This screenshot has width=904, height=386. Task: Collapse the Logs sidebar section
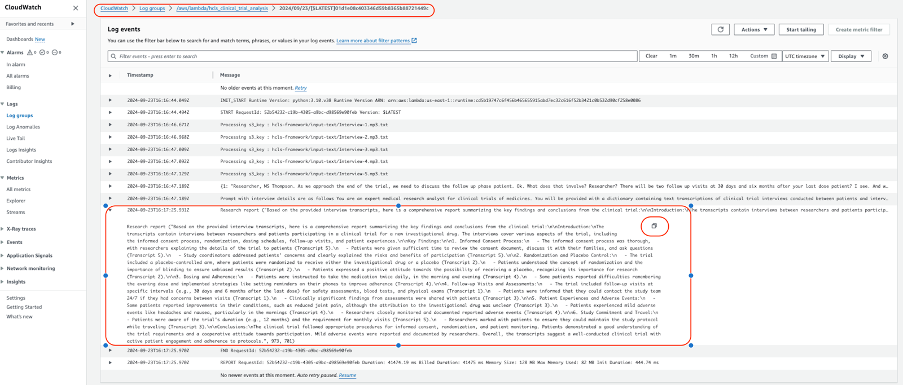click(x=3, y=104)
